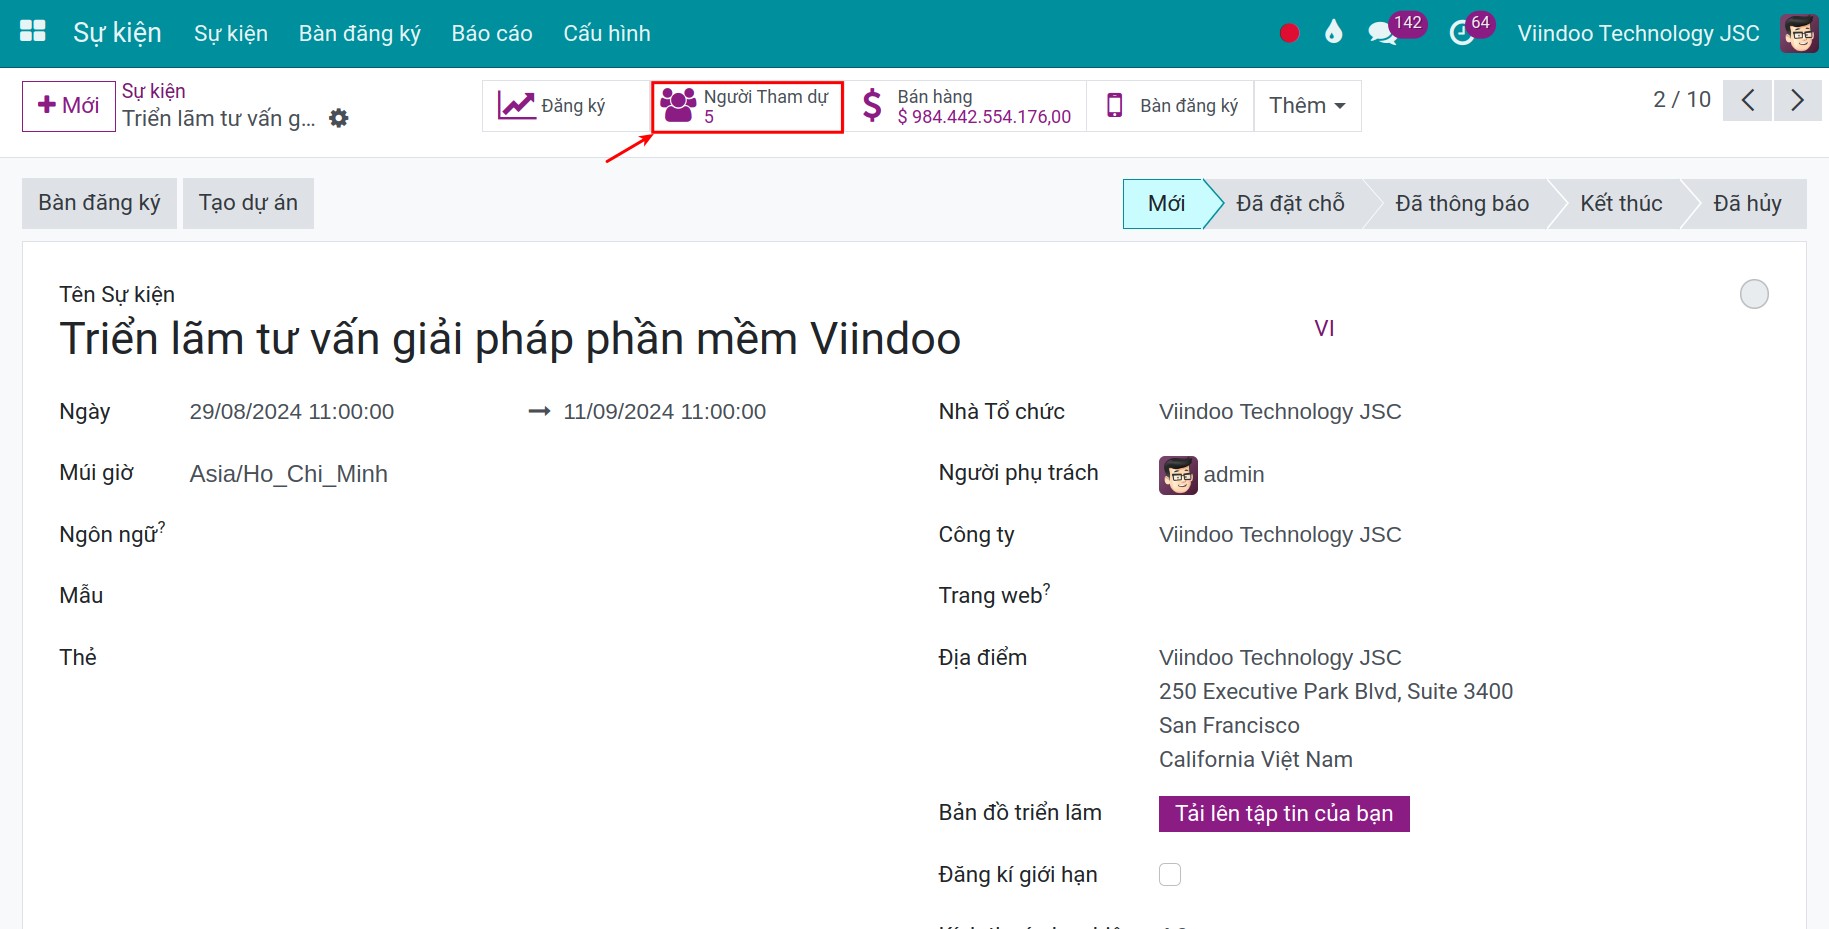Screen dimensions: 1829x929
Task: Open the gear actions menu beside breadcrumb
Action: coord(339,118)
